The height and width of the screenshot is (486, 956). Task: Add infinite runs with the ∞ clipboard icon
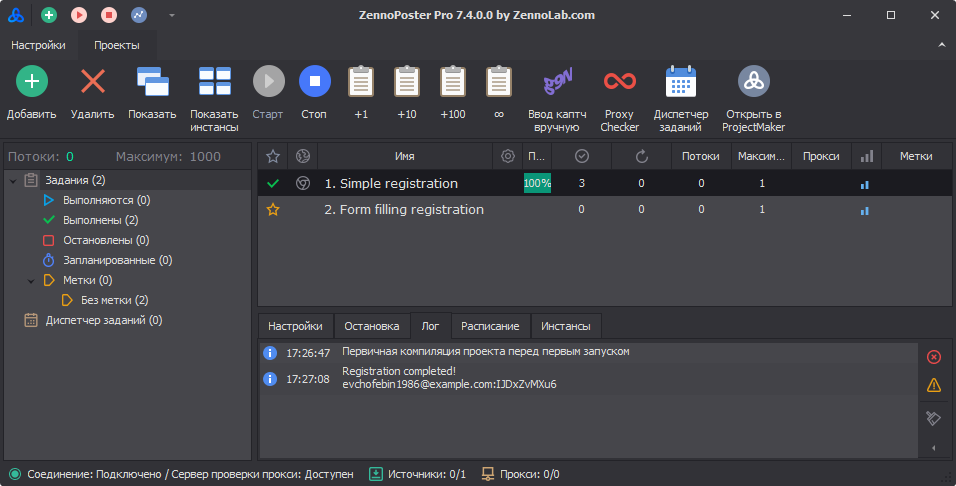click(498, 82)
